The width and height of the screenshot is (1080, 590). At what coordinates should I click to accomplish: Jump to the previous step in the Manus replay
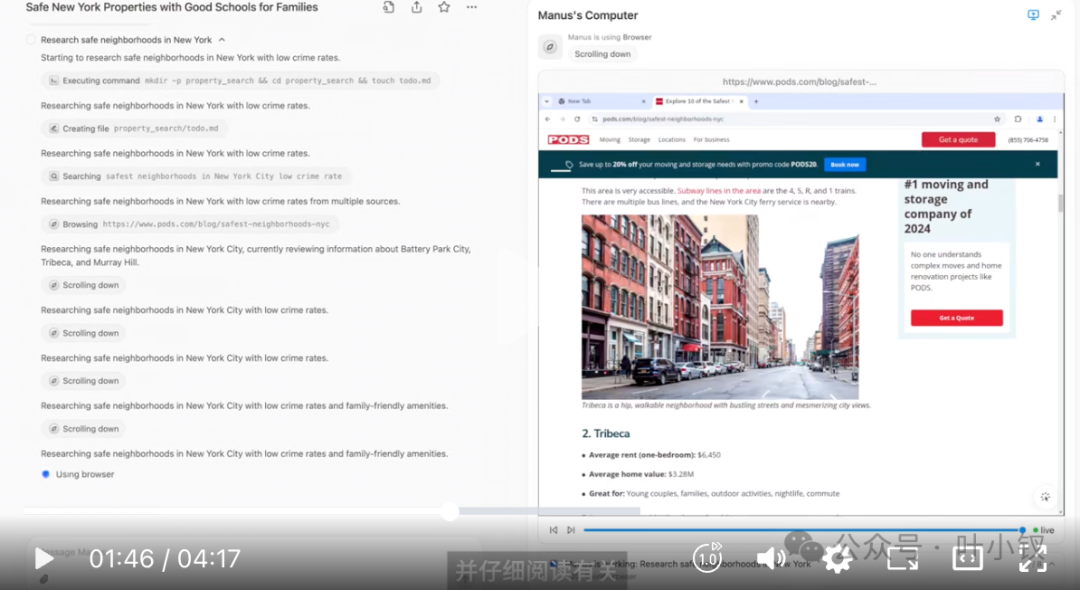tap(553, 530)
